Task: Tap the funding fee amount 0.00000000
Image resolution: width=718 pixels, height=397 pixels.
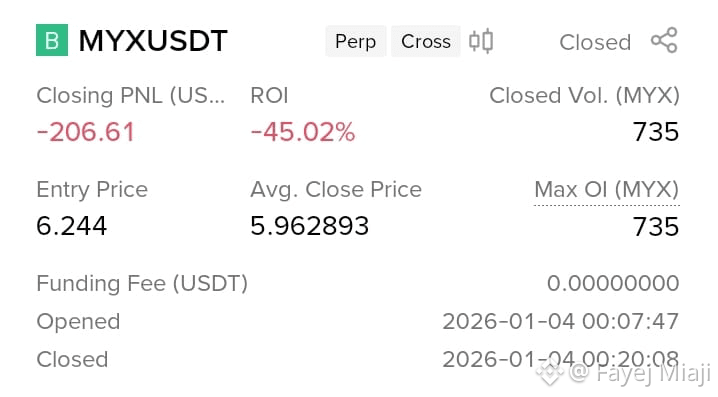Action: pyautogui.click(x=613, y=283)
